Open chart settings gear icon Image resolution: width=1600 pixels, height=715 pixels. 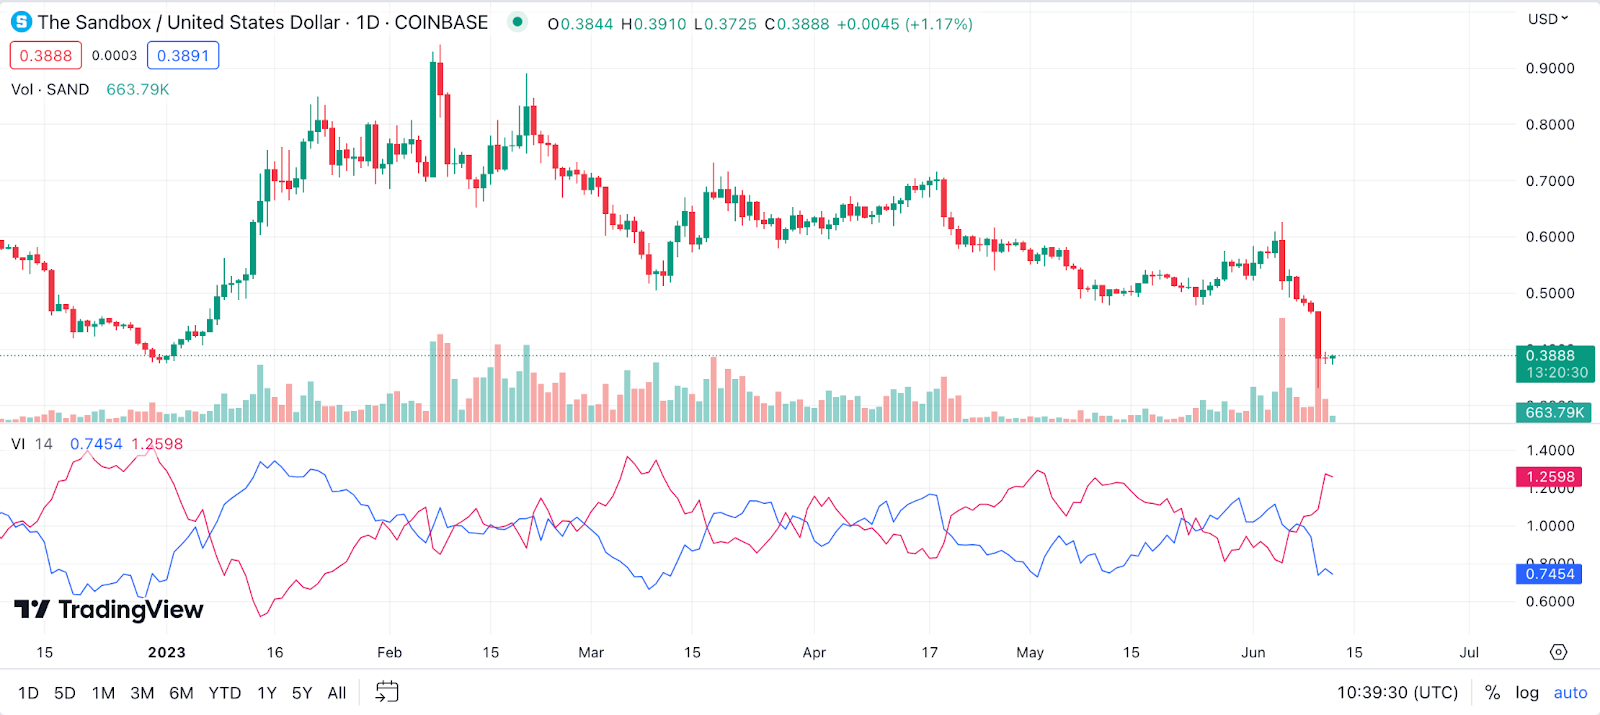(x=1558, y=652)
